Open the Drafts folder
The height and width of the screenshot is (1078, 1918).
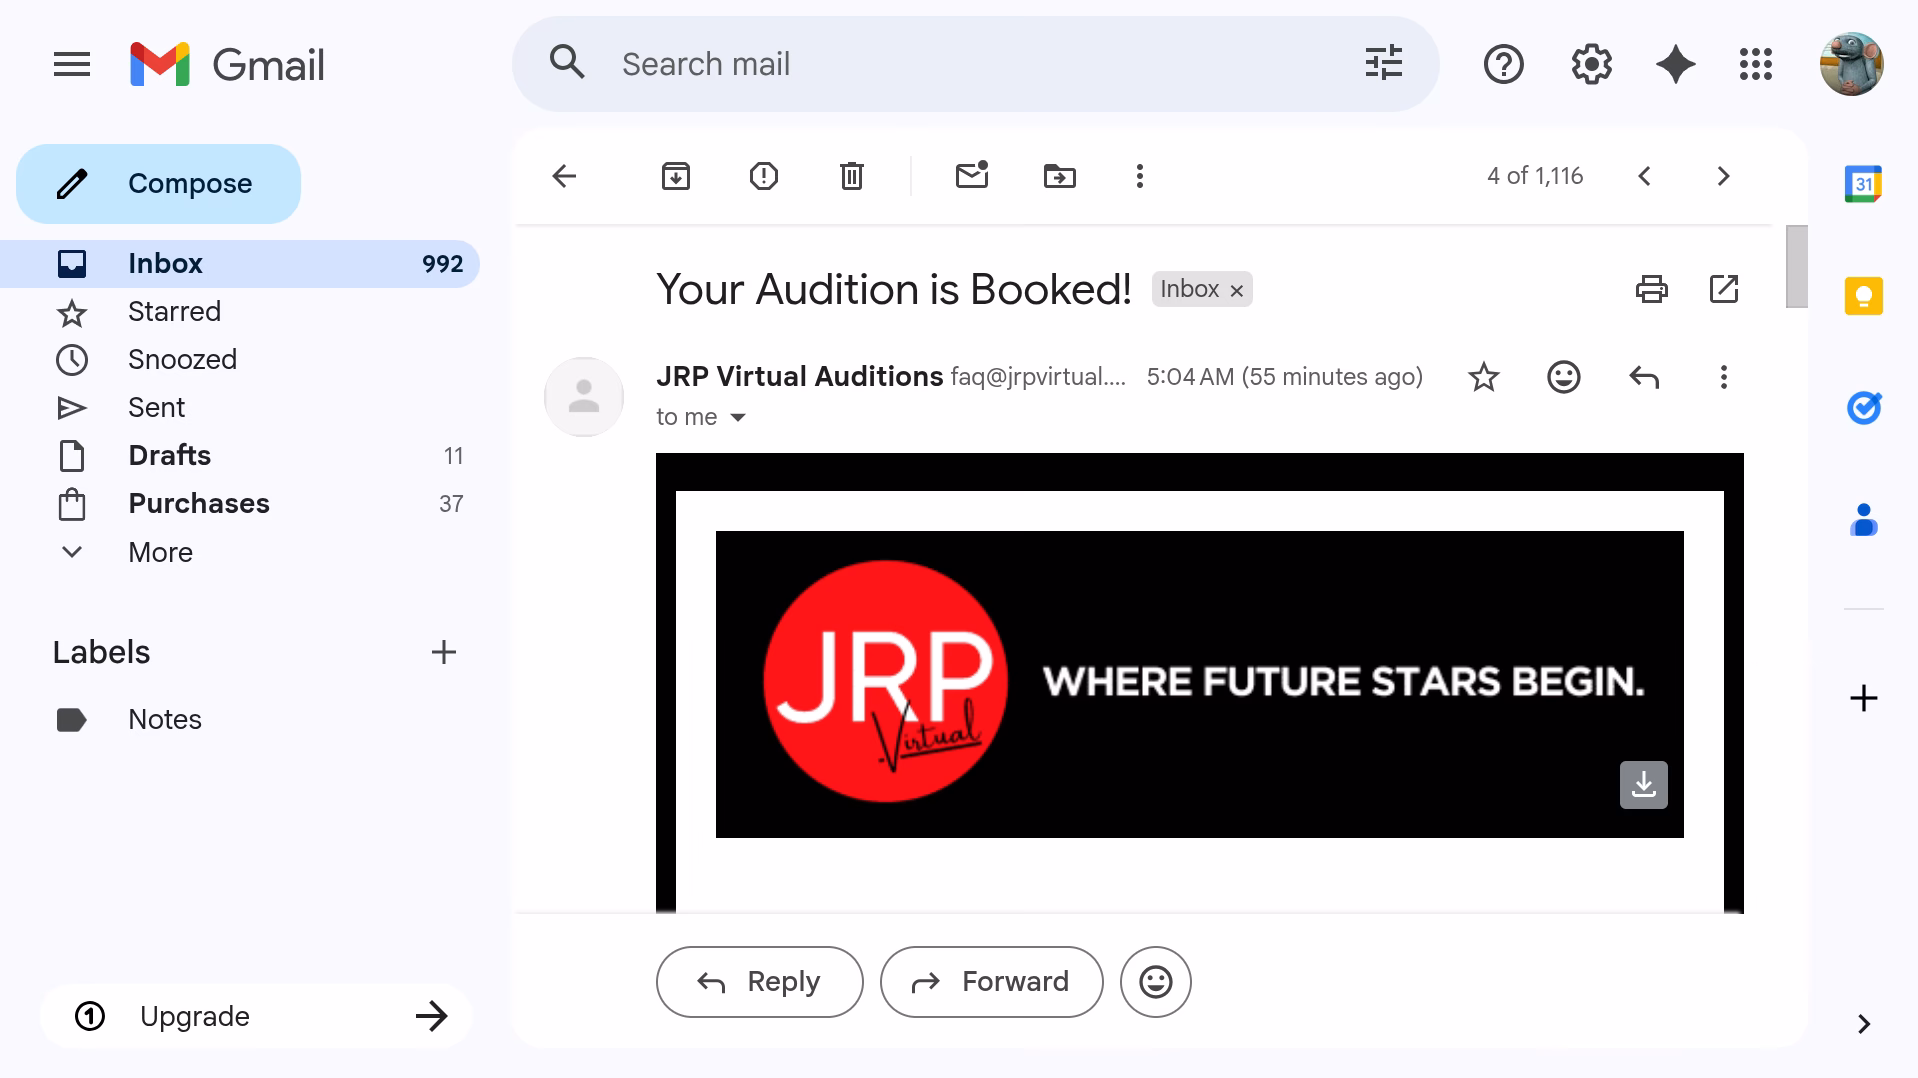point(169,456)
